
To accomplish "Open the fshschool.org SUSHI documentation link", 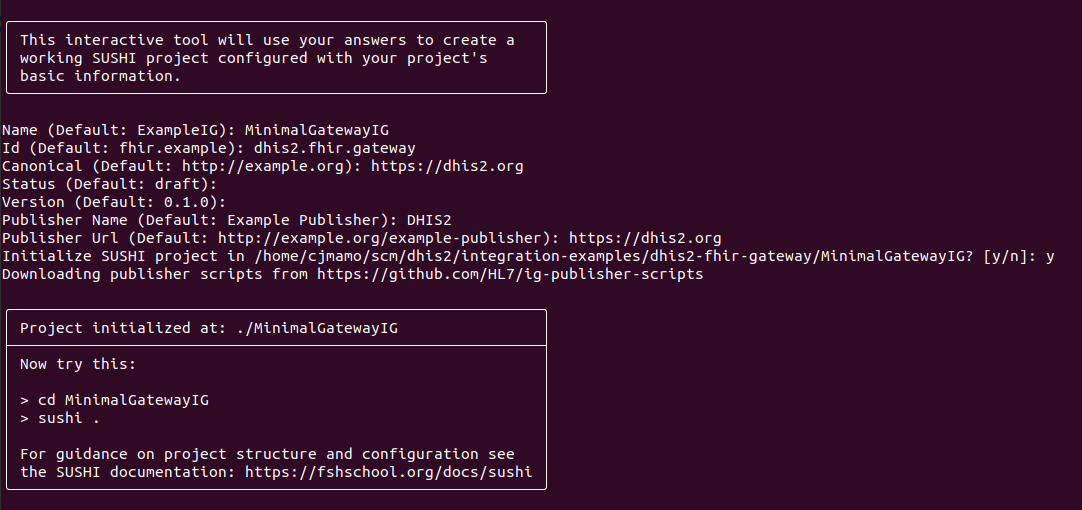I will click(x=388, y=472).
